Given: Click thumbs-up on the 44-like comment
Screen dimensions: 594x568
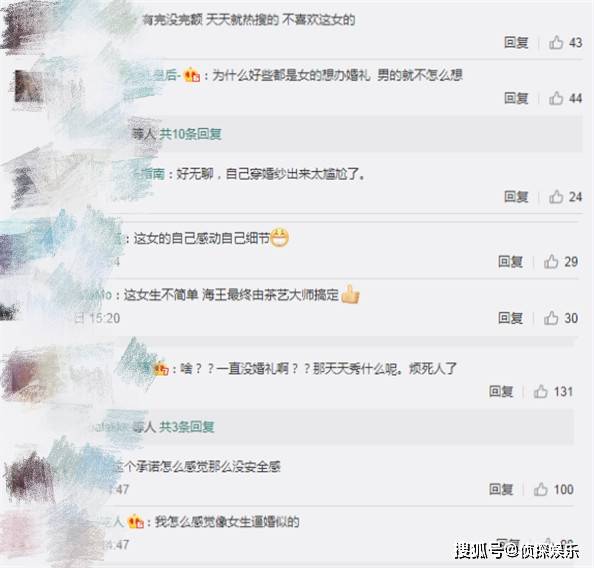Looking at the screenshot, I should click(556, 98).
